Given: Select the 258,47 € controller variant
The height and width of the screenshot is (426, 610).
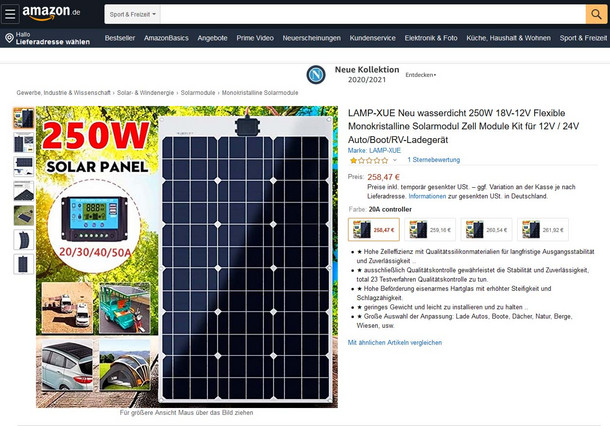Looking at the screenshot, I should click(x=372, y=229).
